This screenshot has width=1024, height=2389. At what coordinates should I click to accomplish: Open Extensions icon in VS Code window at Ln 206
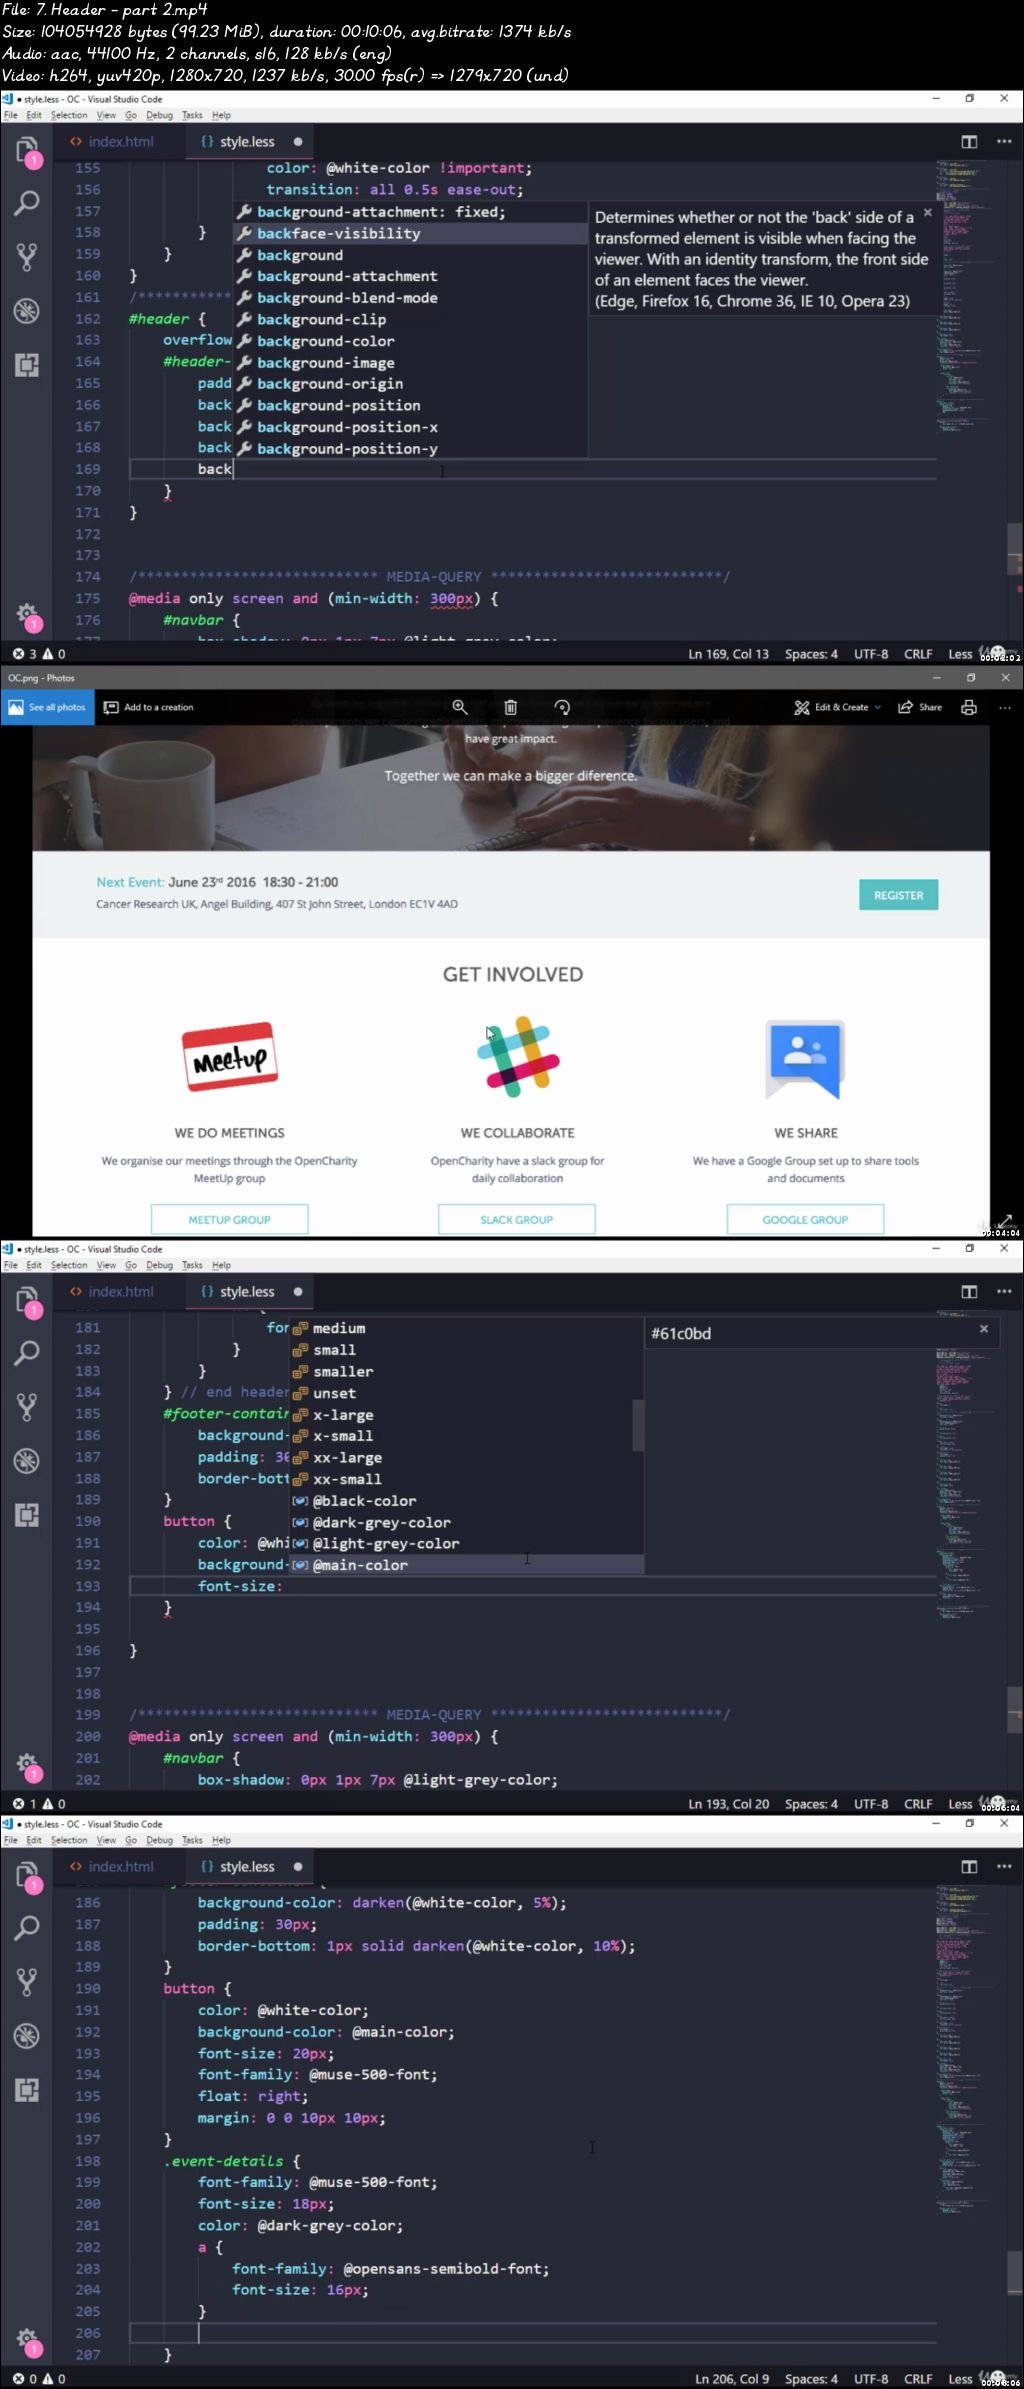coord(27,2090)
